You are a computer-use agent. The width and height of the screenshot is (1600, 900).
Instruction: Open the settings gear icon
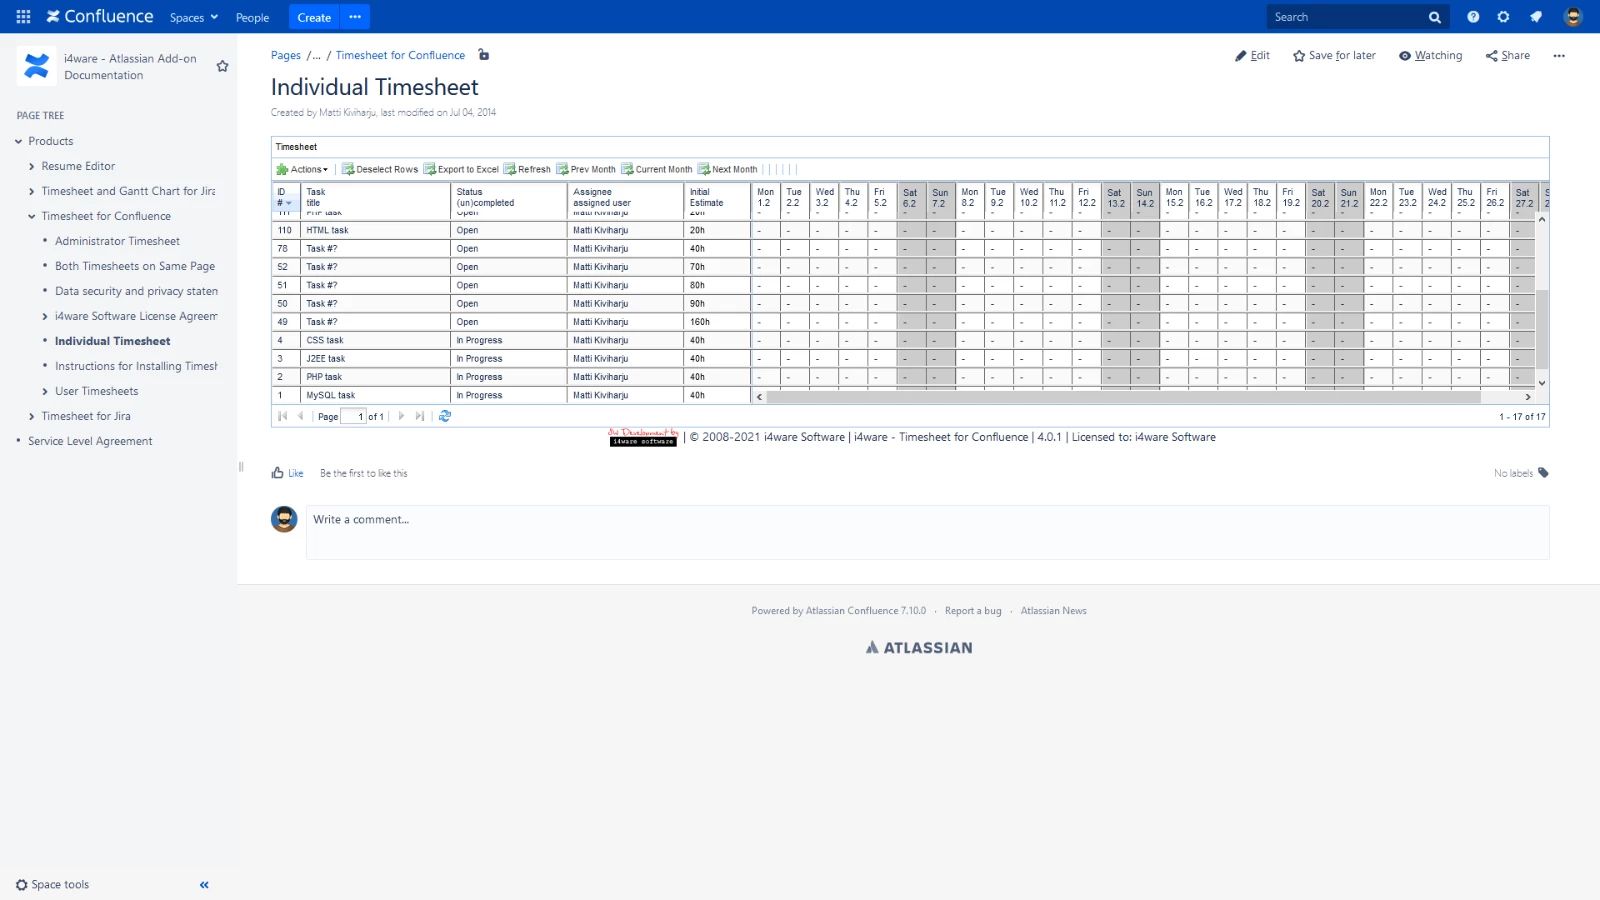click(x=1503, y=17)
